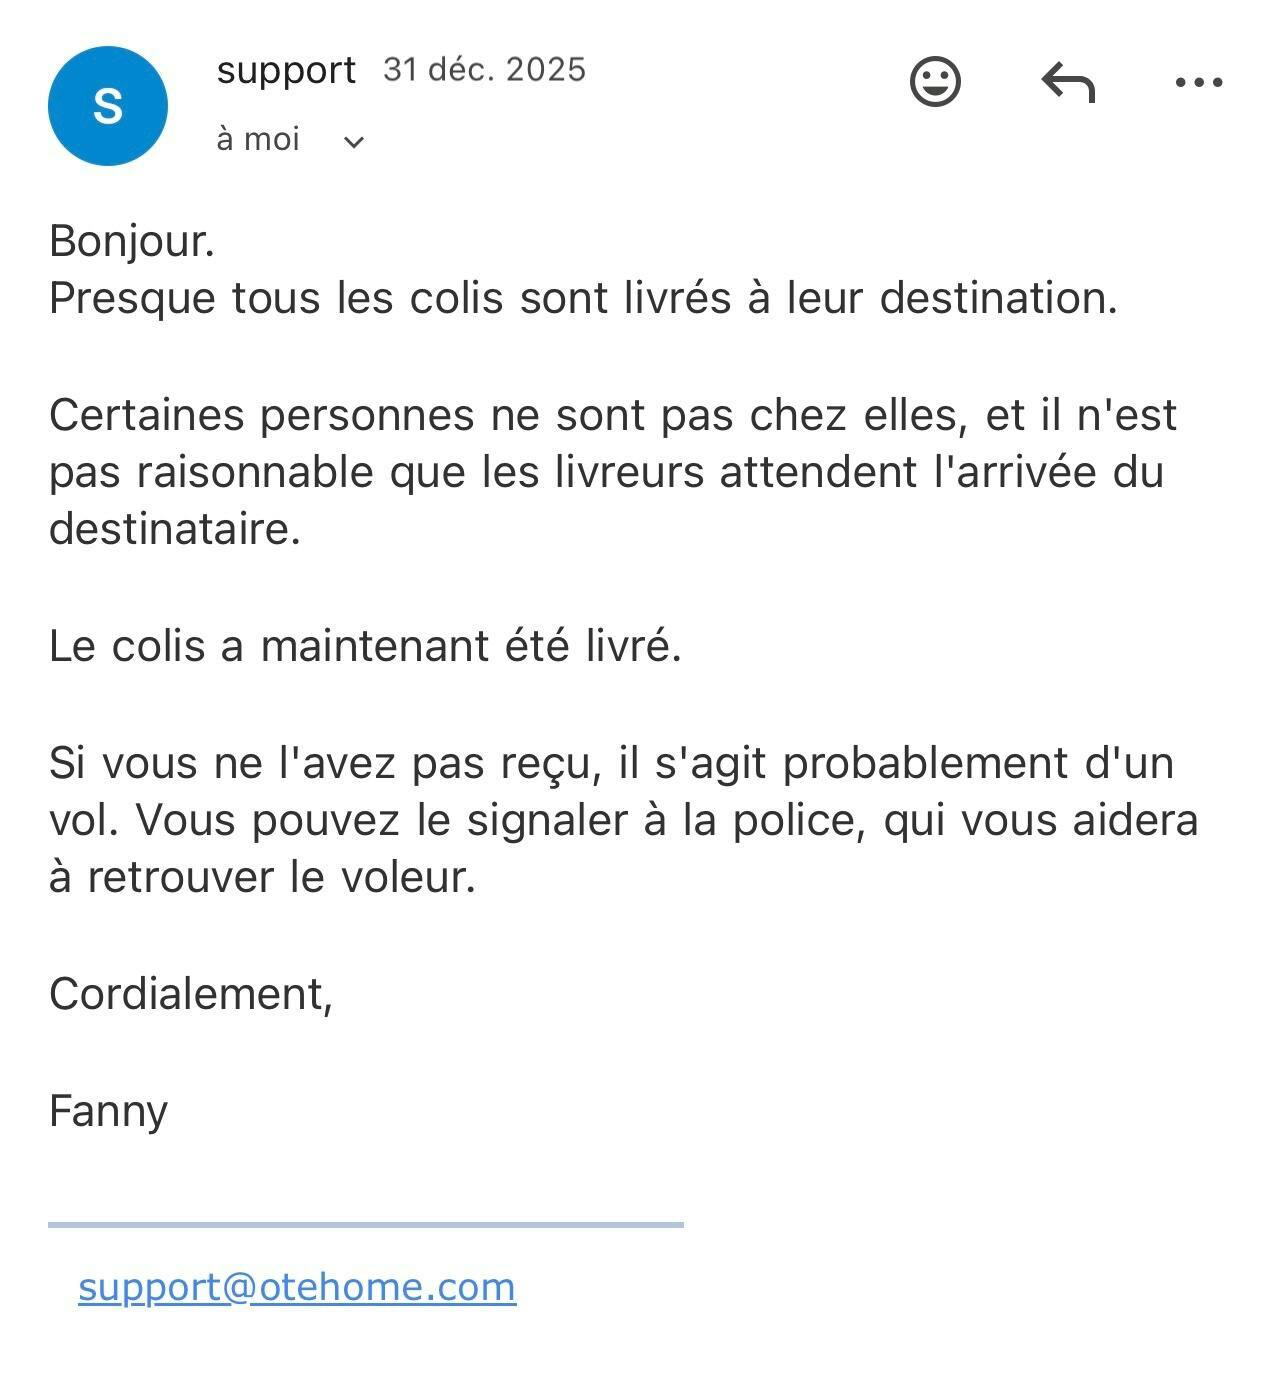Screen dimensions: 1284x1396
Task: Click the sentence starting "Presque tous les colis"
Action: click(582, 298)
